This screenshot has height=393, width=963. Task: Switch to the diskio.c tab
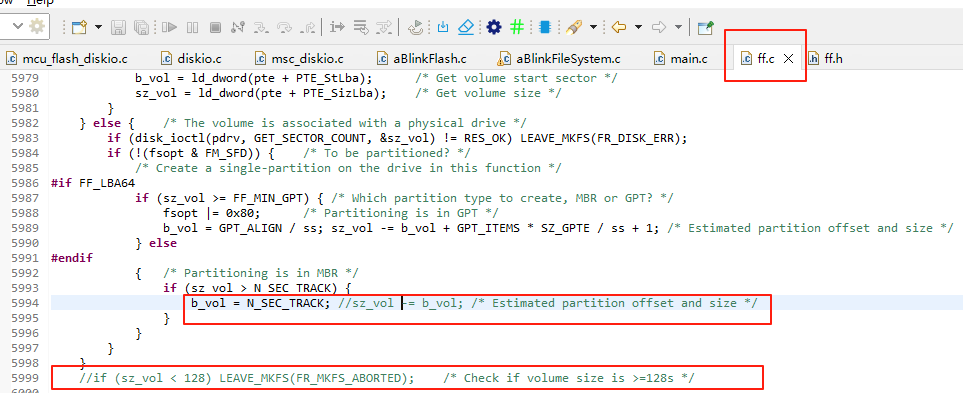(191, 59)
